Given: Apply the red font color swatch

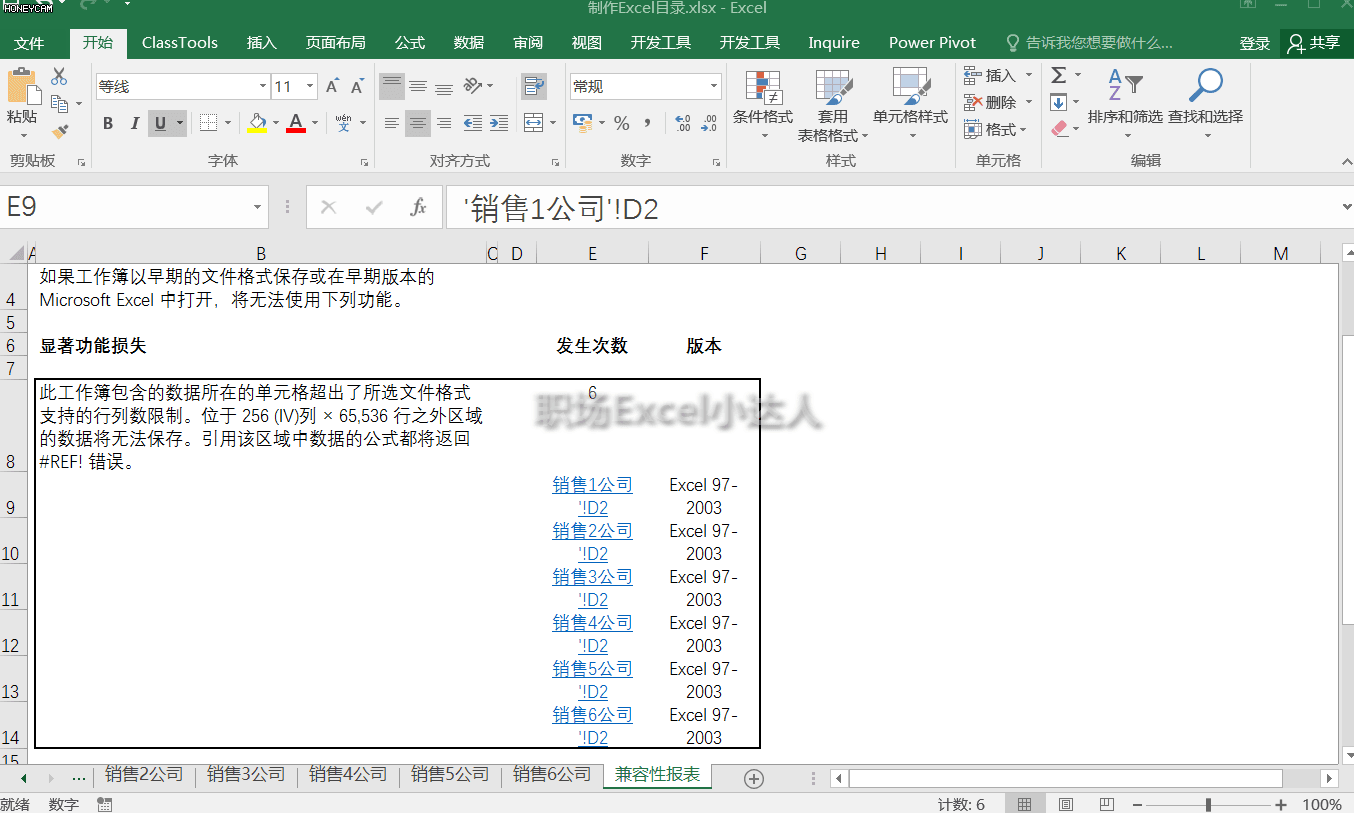Looking at the screenshot, I should point(296,123).
